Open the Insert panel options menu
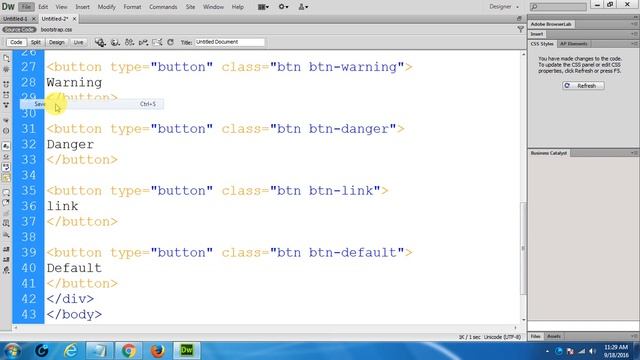Image resolution: width=640 pixels, height=360 pixels. point(634,34)
